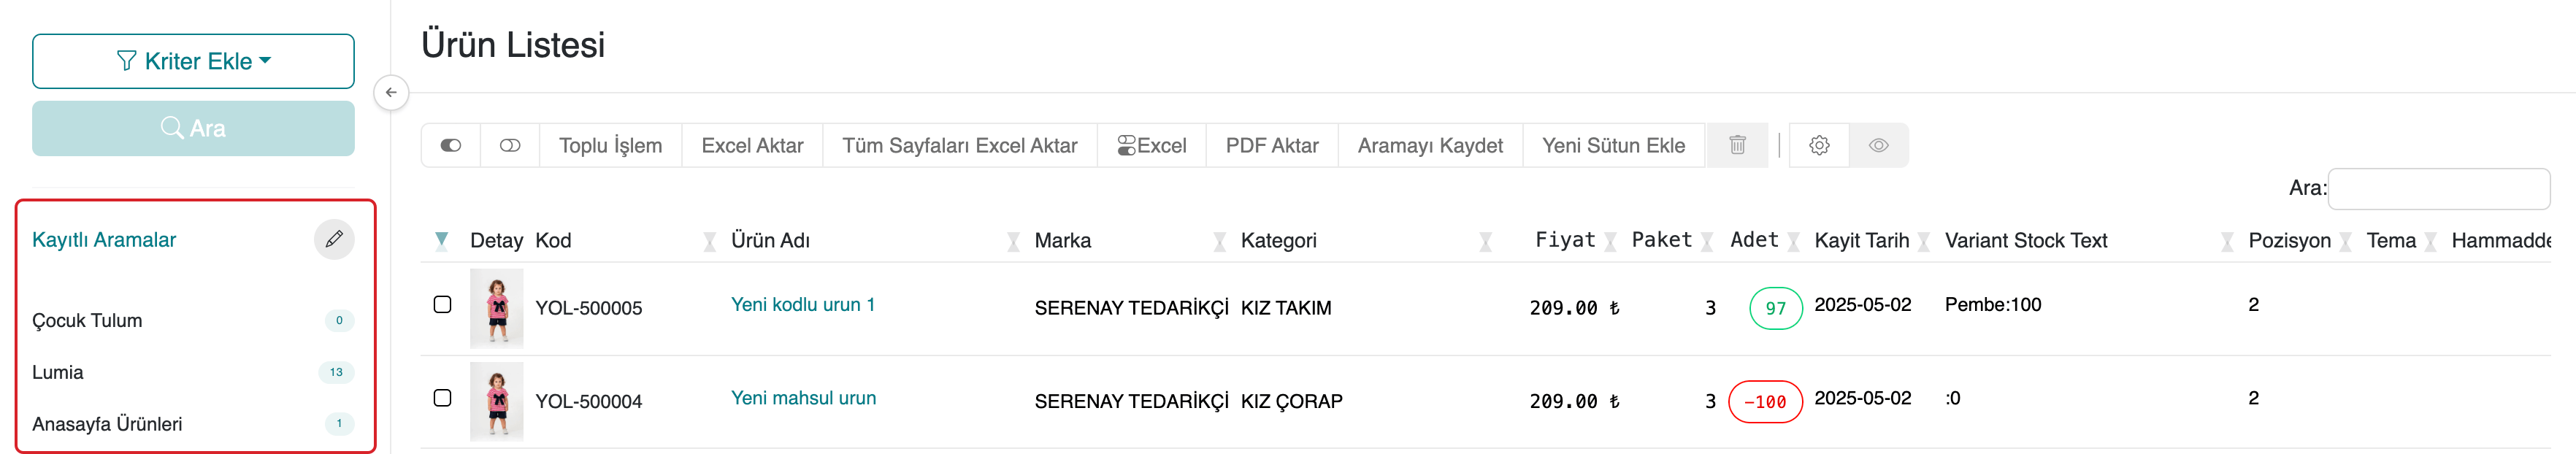Select the checkbox for YOL-500004 row
This screenshot has width=2576, height=454.
[443, 397]
